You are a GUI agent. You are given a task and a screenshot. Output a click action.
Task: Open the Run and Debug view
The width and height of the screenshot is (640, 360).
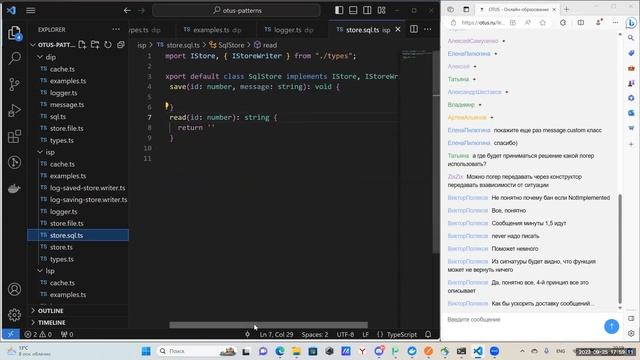pyautogui.click(x=14, y=110)
